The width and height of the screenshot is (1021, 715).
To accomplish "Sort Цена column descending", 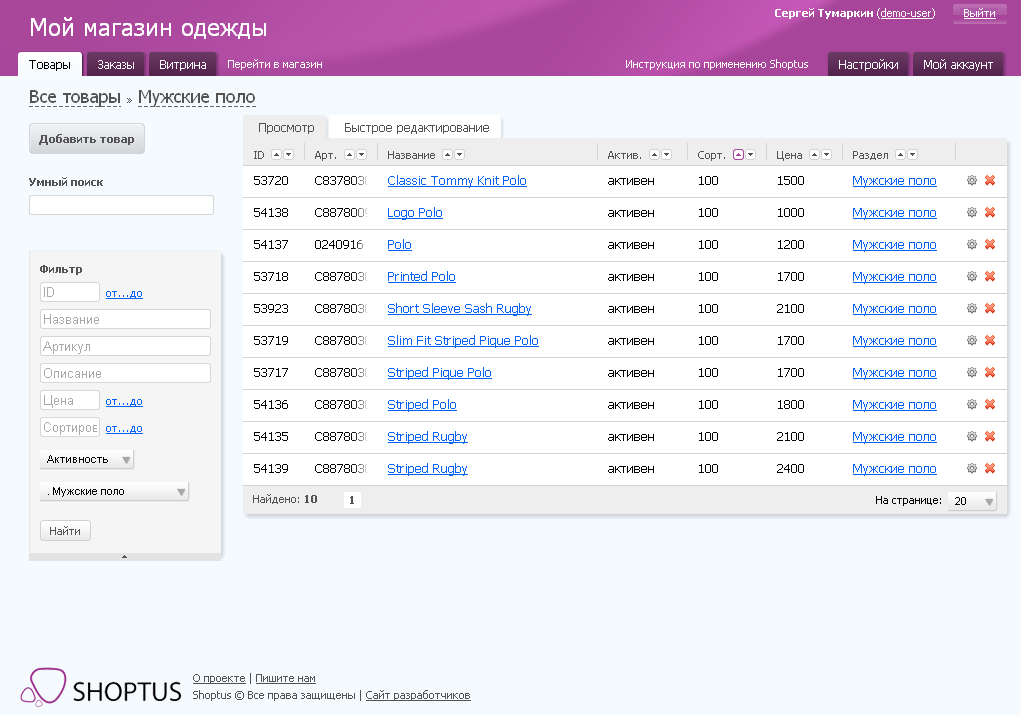I will click(826, 155).
